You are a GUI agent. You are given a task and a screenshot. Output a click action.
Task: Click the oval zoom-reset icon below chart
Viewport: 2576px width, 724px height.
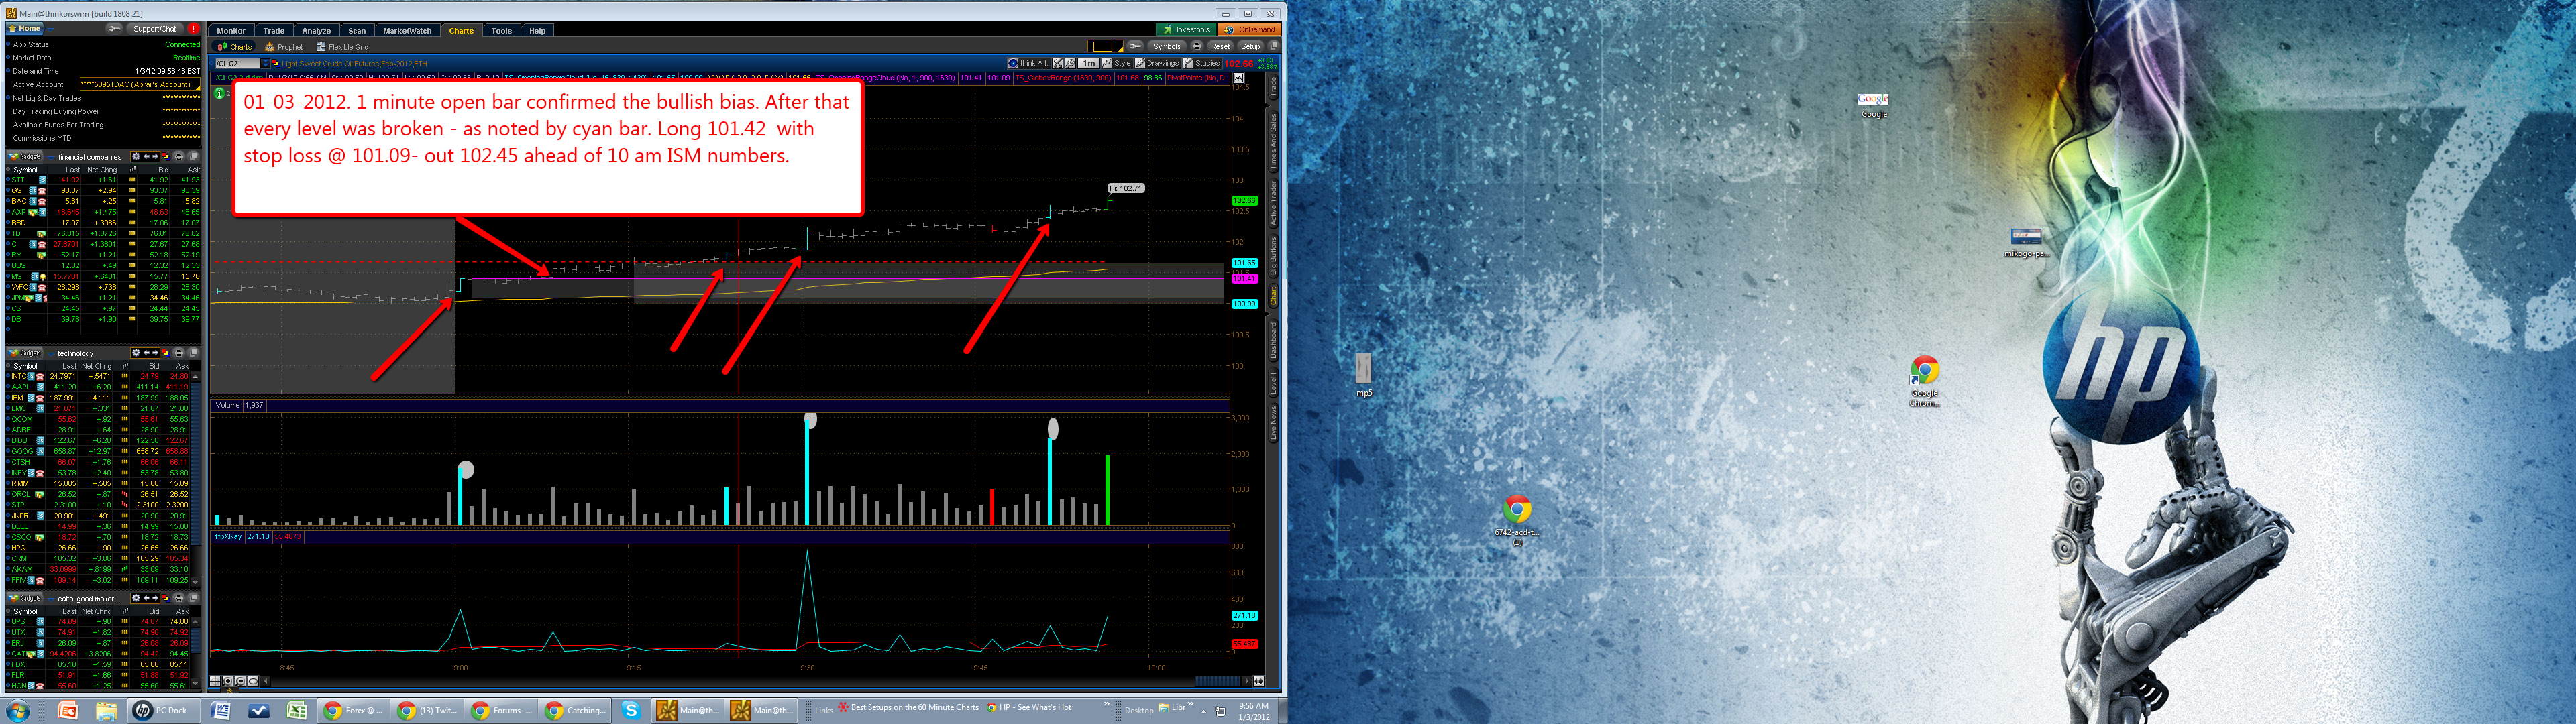click(253, 681)
